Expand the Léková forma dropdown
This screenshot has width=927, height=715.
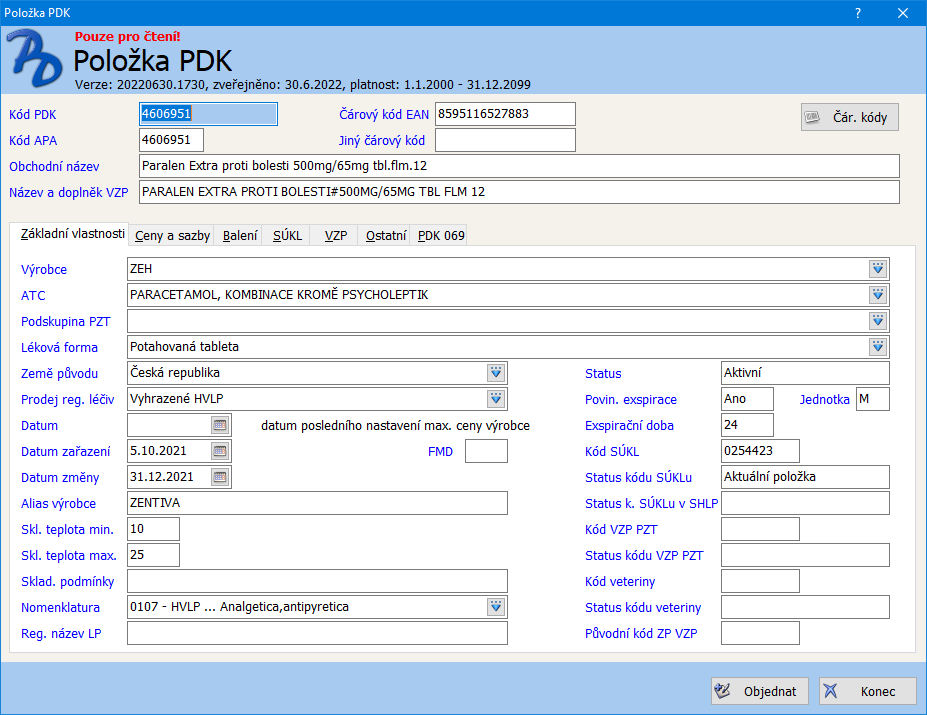[878, 347]
